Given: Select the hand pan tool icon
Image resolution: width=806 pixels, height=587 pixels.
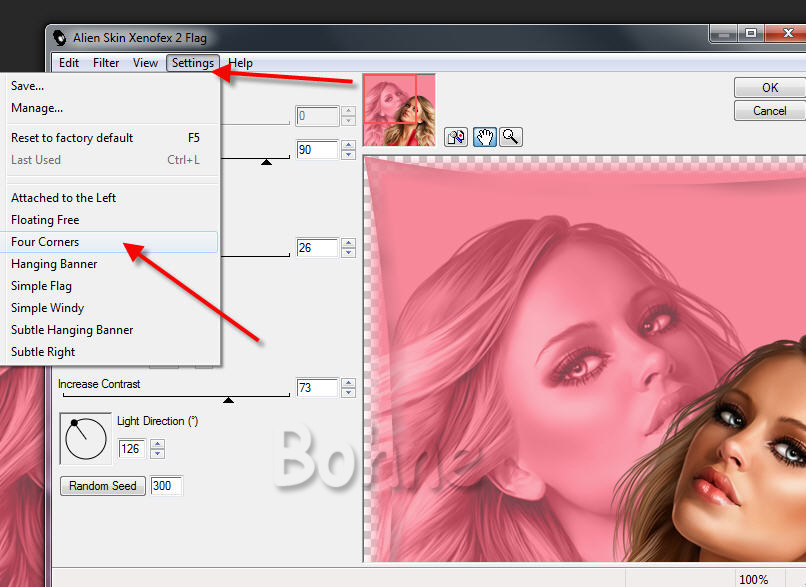Looking at the screenshot, I should click(x=484, y=137).
